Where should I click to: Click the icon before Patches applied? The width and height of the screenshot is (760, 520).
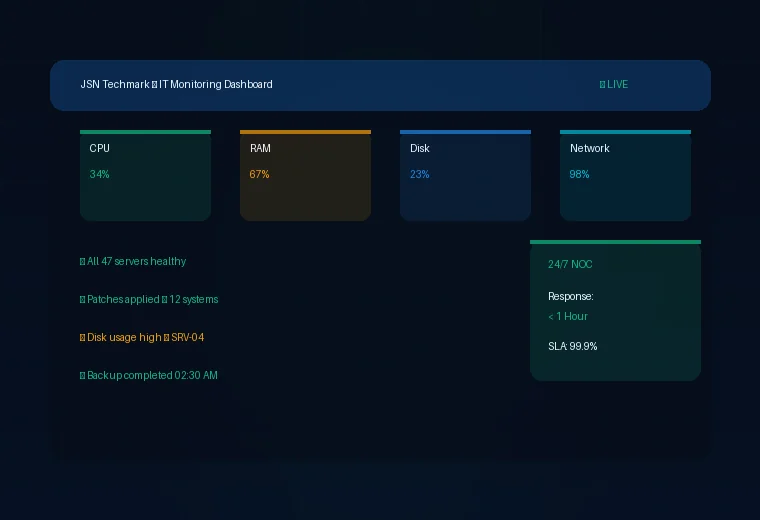(83, 300)
